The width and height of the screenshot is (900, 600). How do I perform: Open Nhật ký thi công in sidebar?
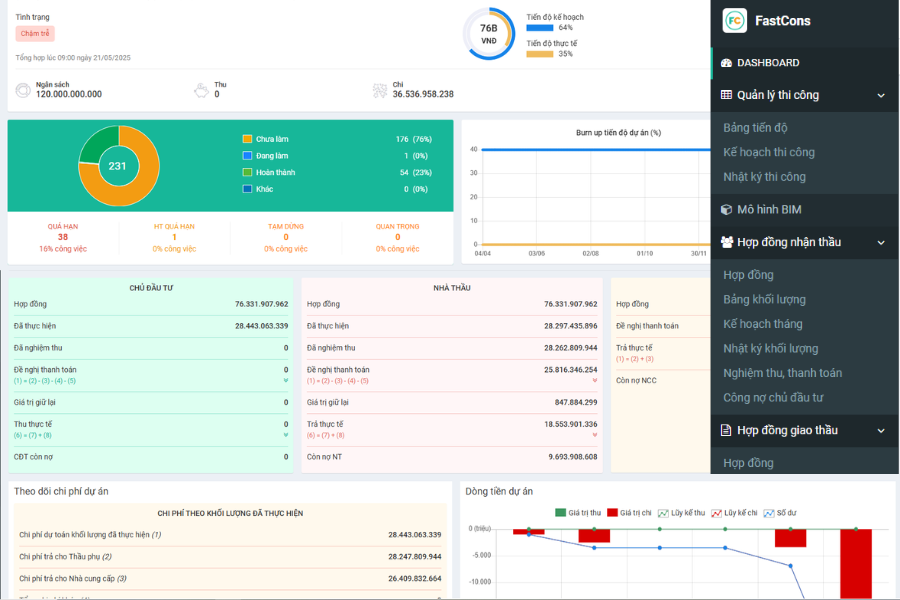[764, 177]
